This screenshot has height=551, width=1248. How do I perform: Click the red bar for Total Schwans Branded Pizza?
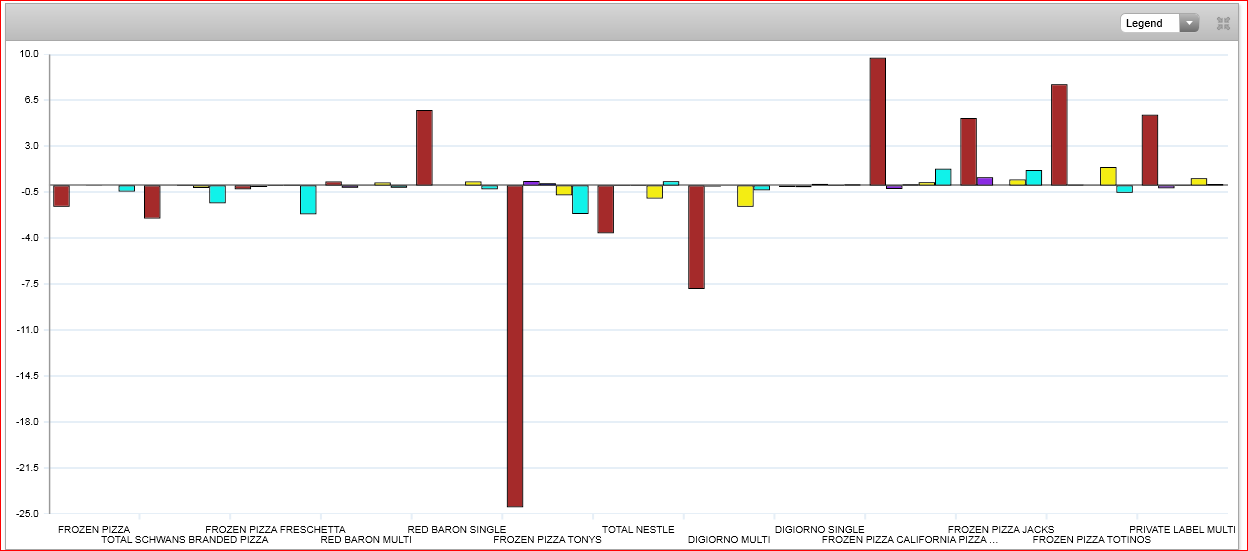point(152,202)
